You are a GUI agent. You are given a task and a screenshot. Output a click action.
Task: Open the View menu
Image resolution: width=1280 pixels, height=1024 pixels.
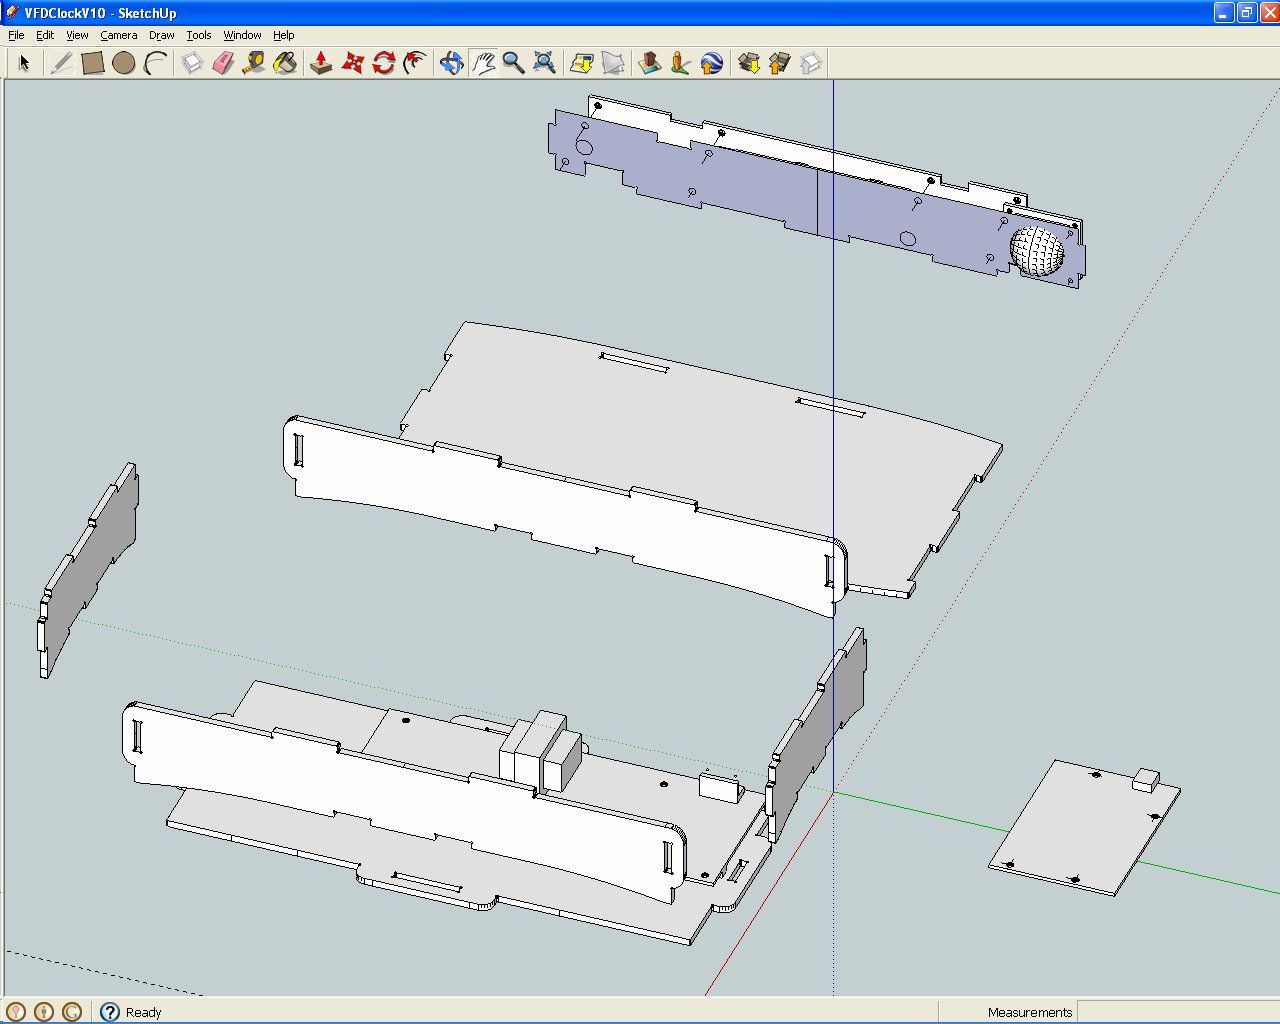point(77,35)
